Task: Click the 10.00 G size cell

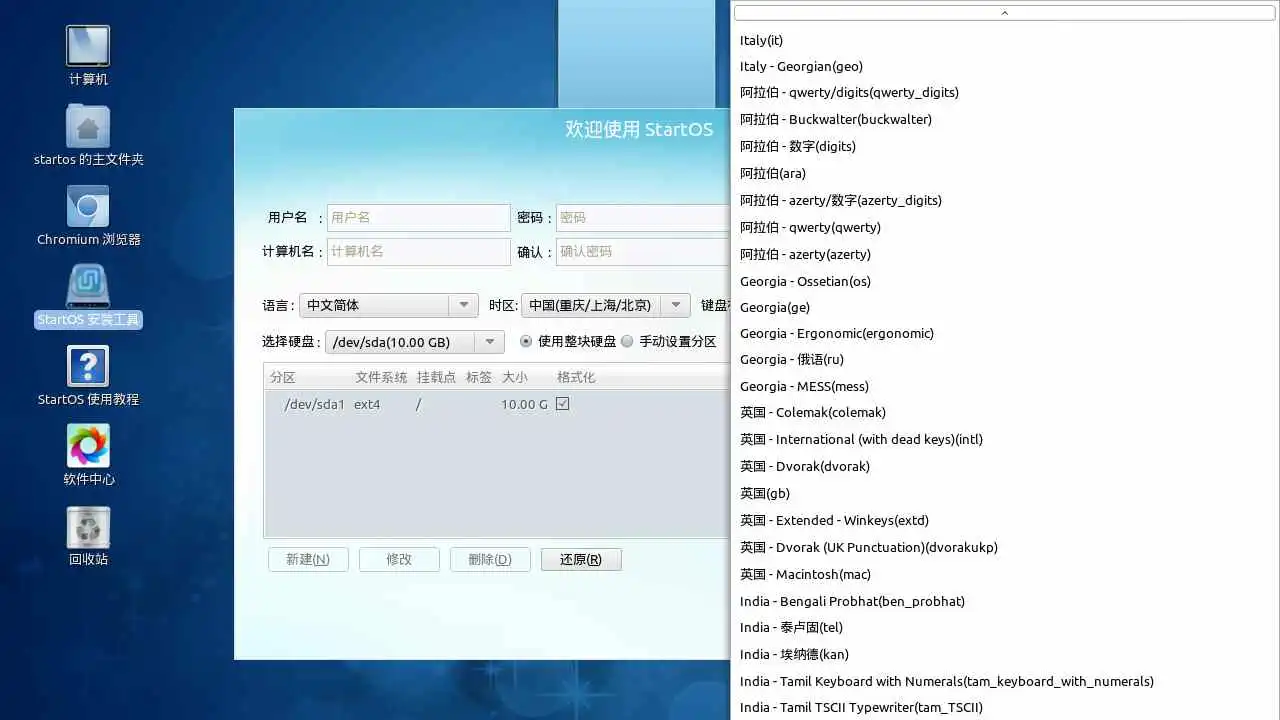Action: pos(524,404)
